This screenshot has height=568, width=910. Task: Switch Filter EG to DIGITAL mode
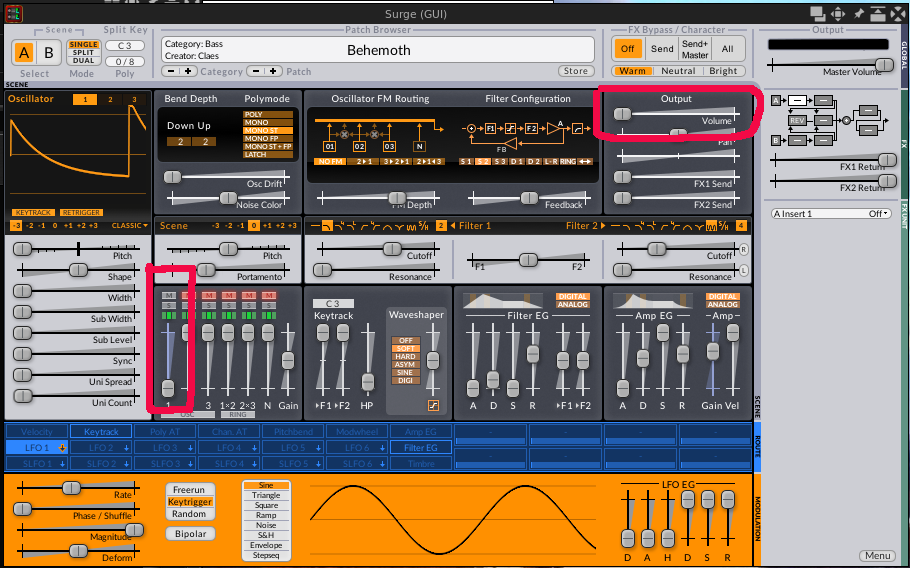pos(573,296)
